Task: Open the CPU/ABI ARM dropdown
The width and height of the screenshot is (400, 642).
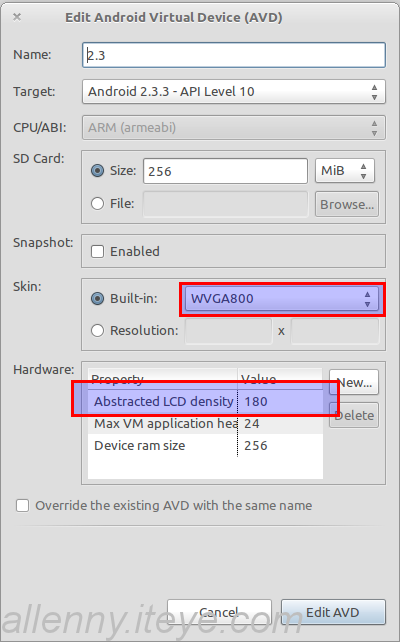Action: click(x=234, y=128)
